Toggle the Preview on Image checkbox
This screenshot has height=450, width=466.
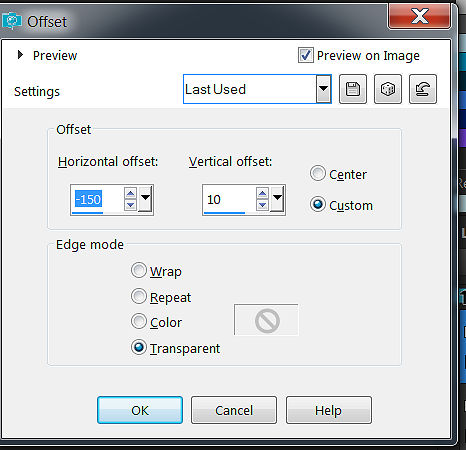coord(305,55)
